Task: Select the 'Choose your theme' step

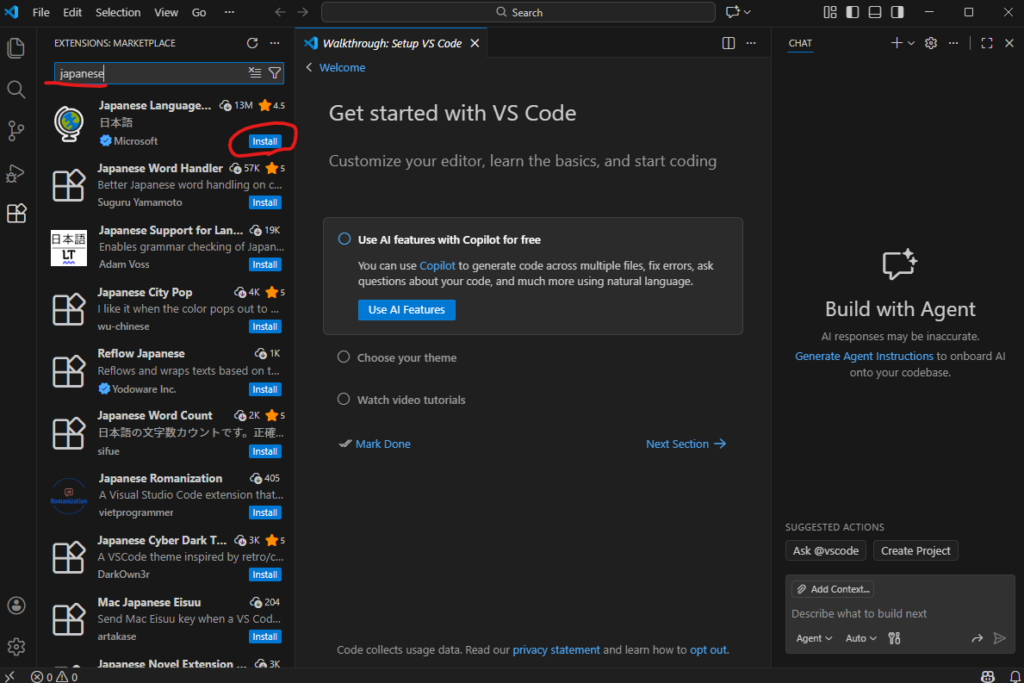Action: 406,358
